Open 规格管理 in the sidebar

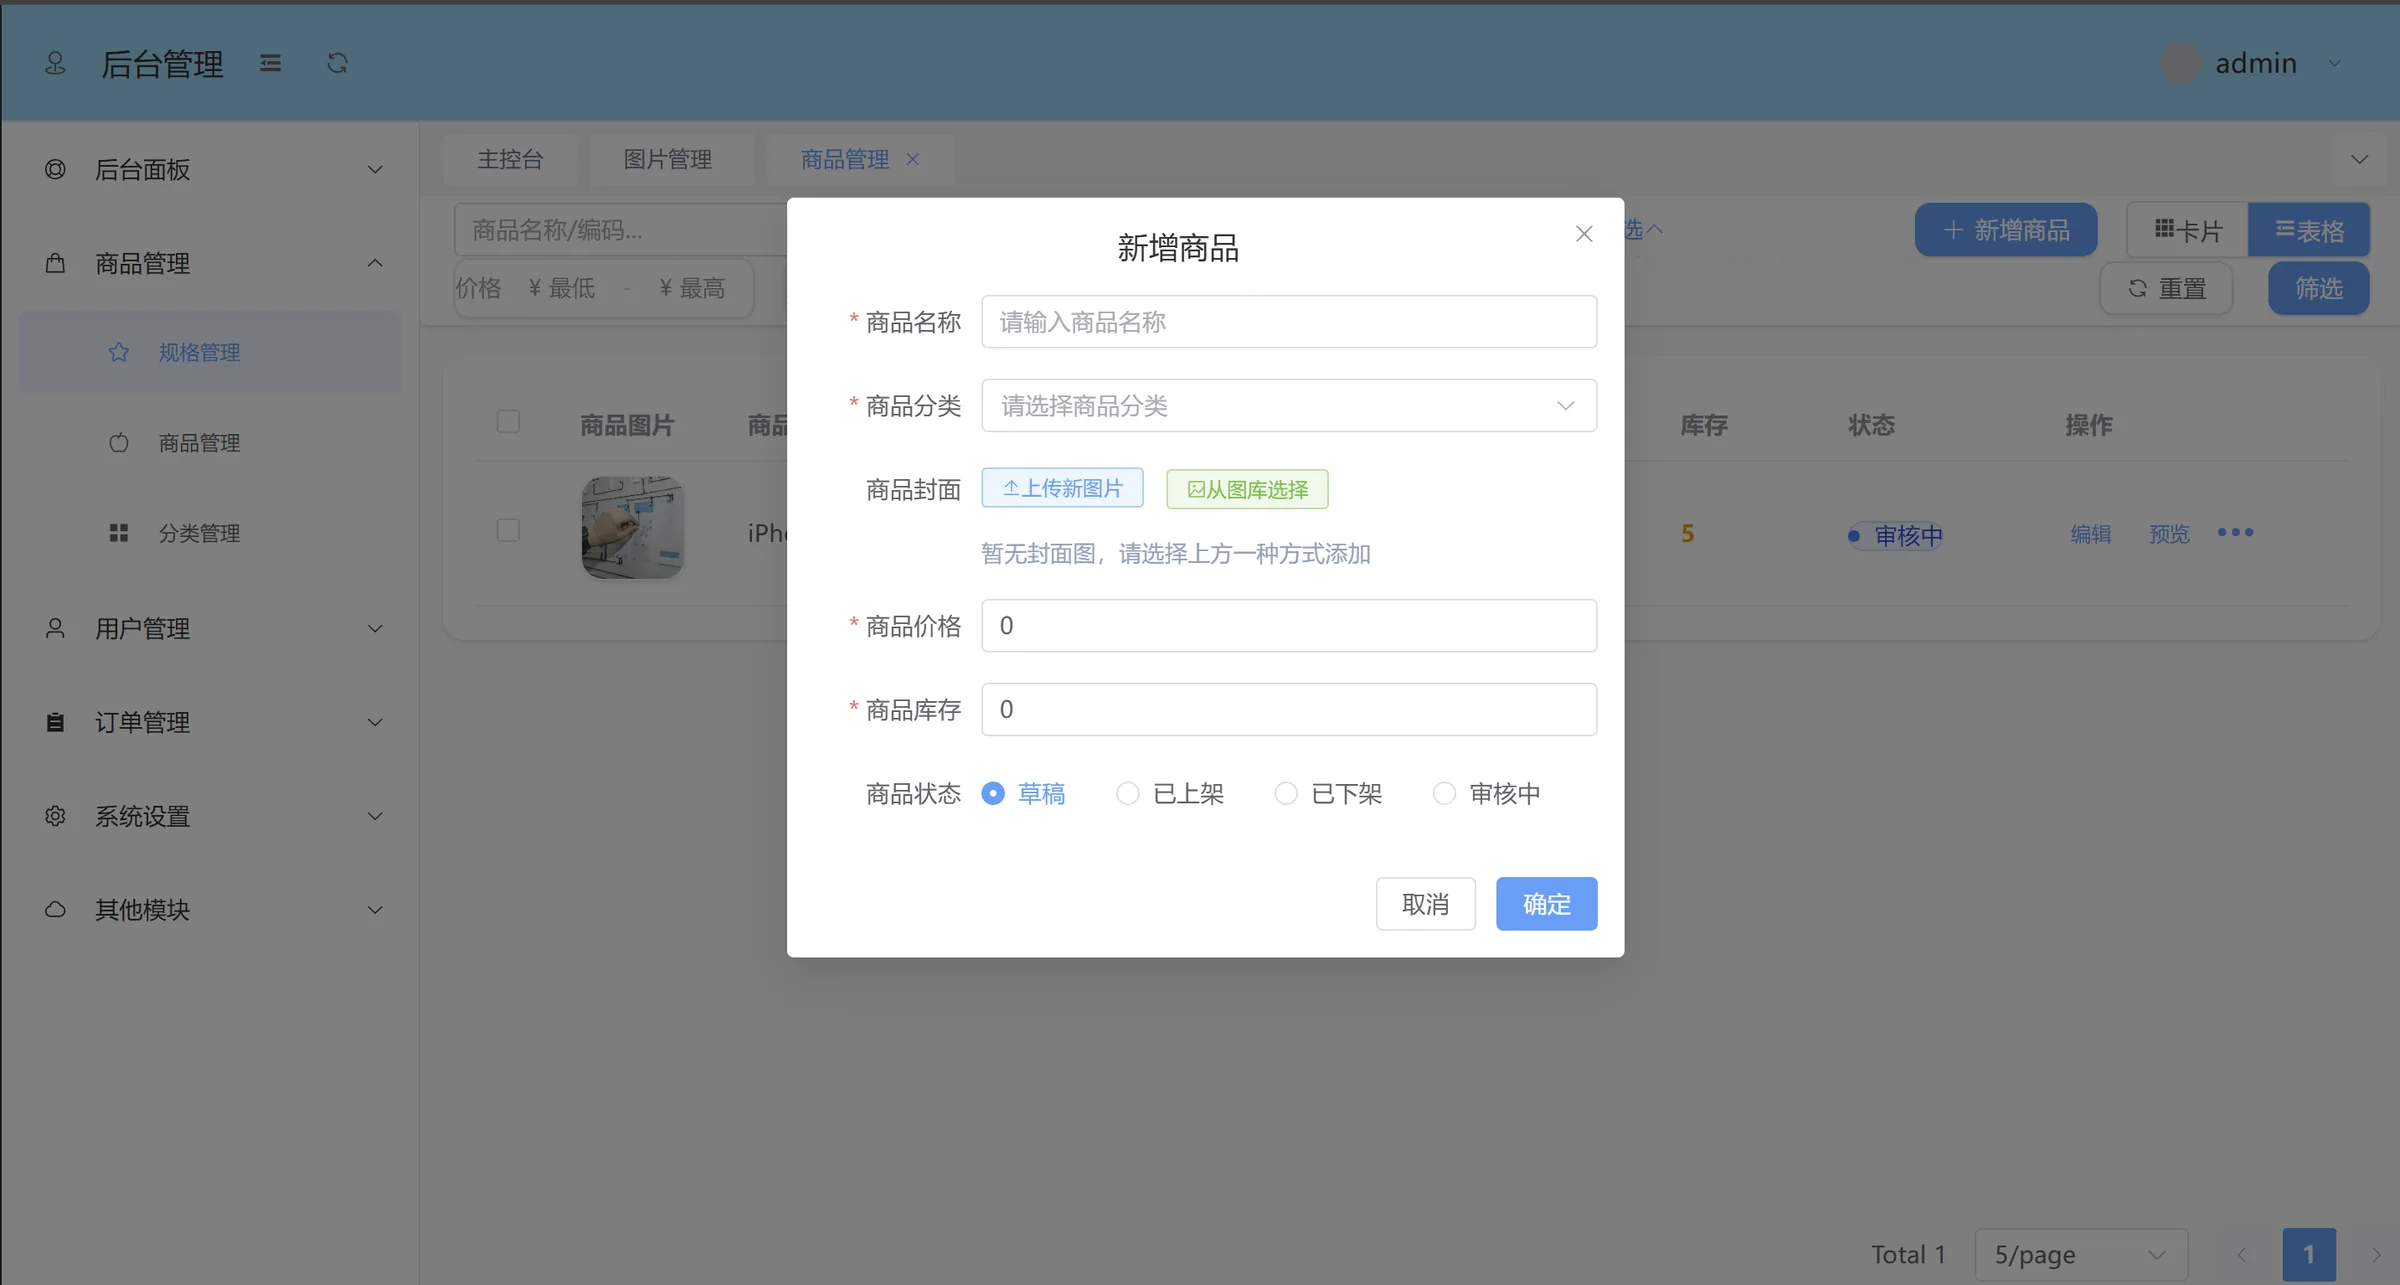pyautogui.click(x=210, y=352)
